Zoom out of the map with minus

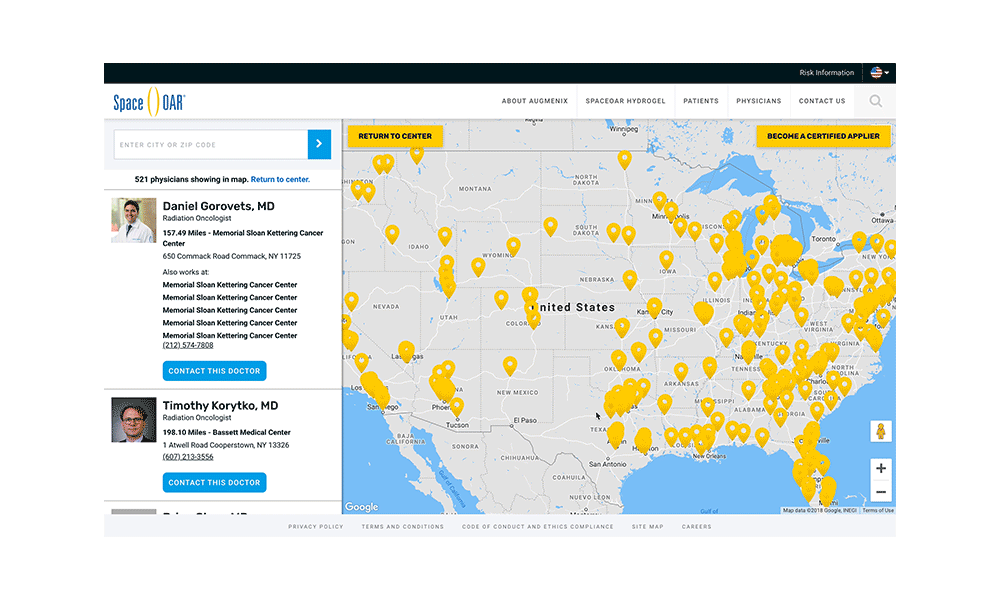coord(881,492)
